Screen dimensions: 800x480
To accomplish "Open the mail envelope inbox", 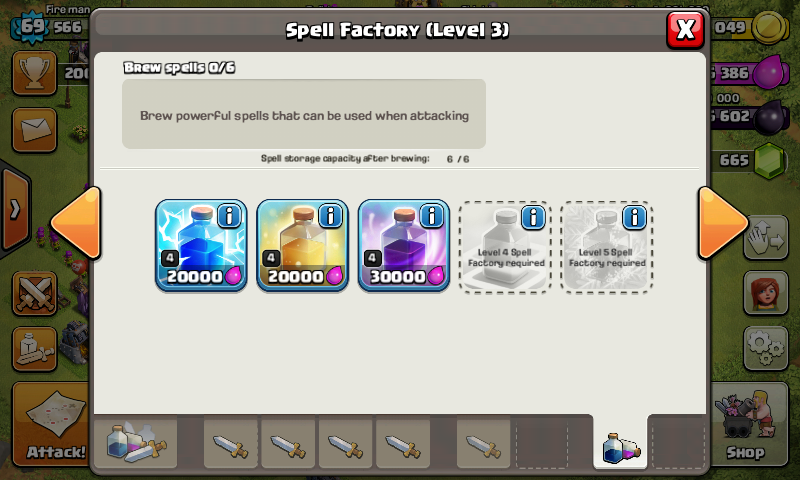I will [x=34, y=130].
